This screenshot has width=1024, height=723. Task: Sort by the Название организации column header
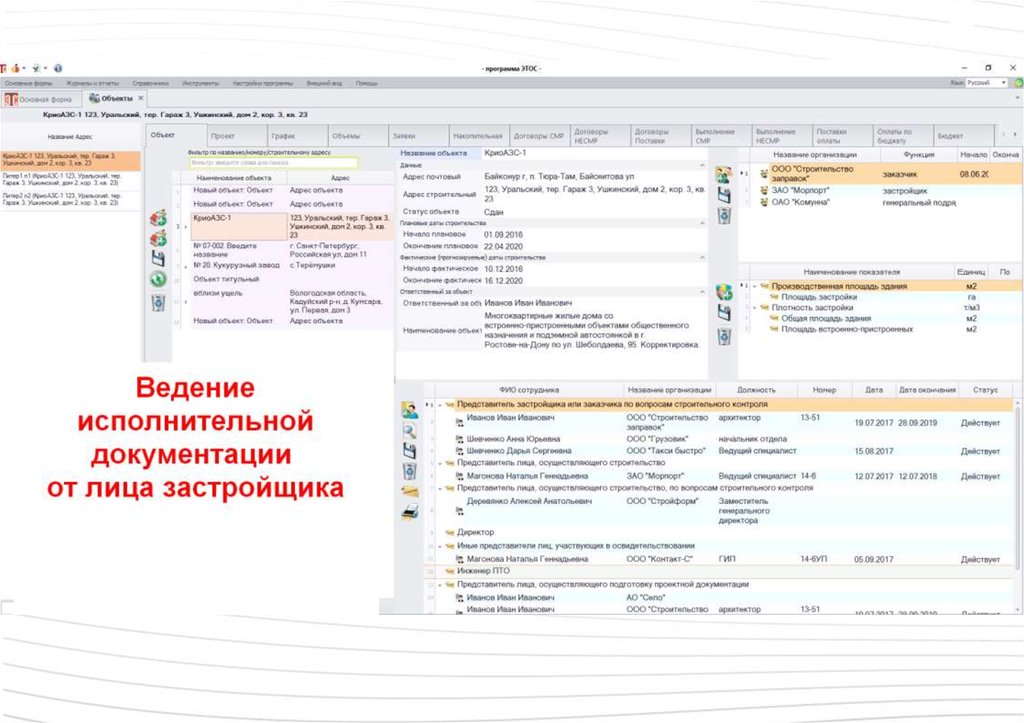click(x=669, y=390)
